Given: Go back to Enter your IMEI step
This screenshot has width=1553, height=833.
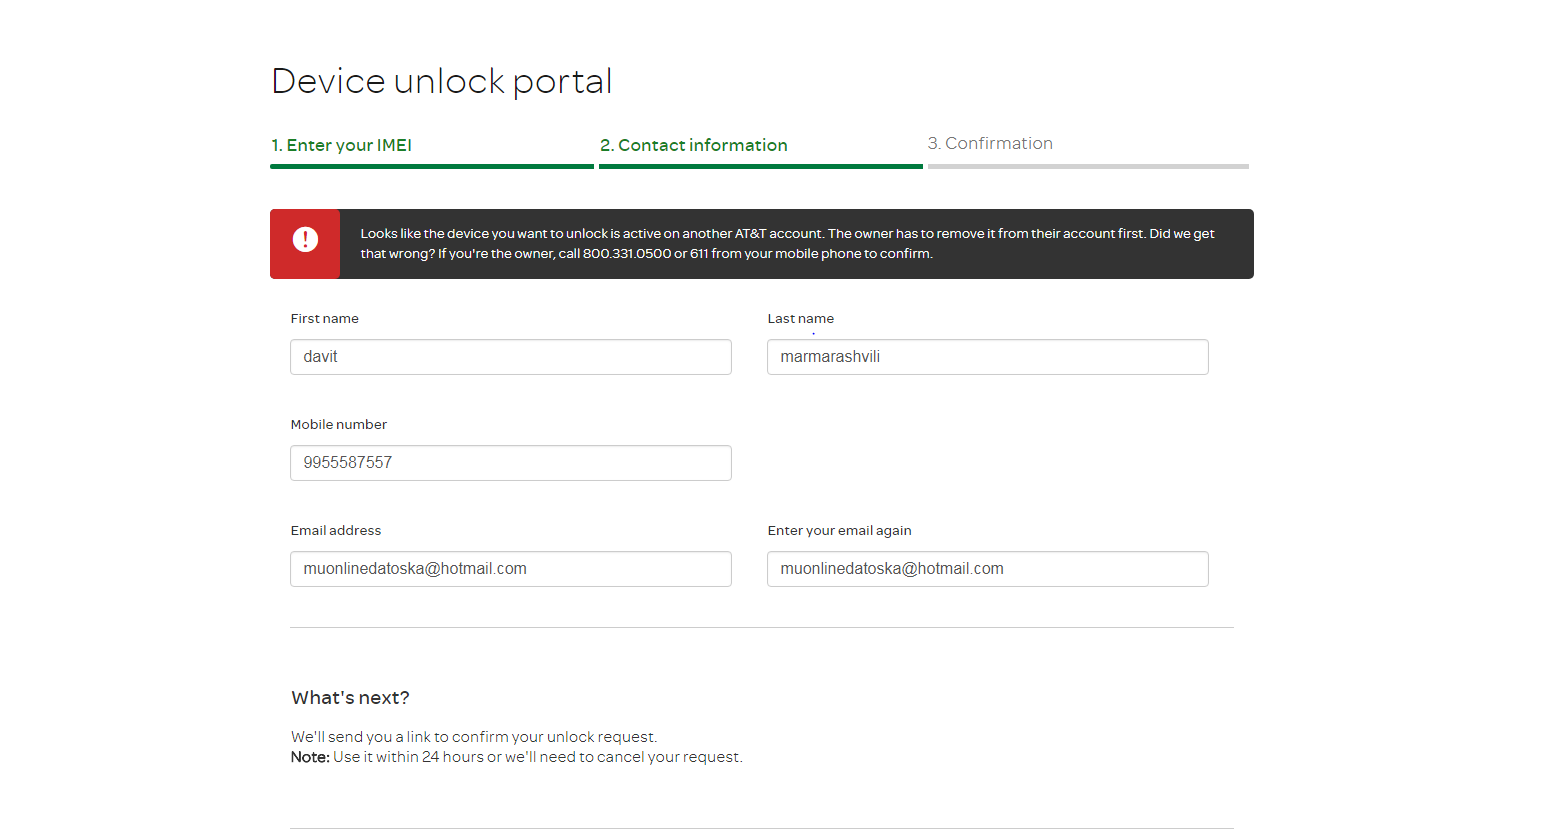Looking at the screenshot, I should (x=341, y=145).
